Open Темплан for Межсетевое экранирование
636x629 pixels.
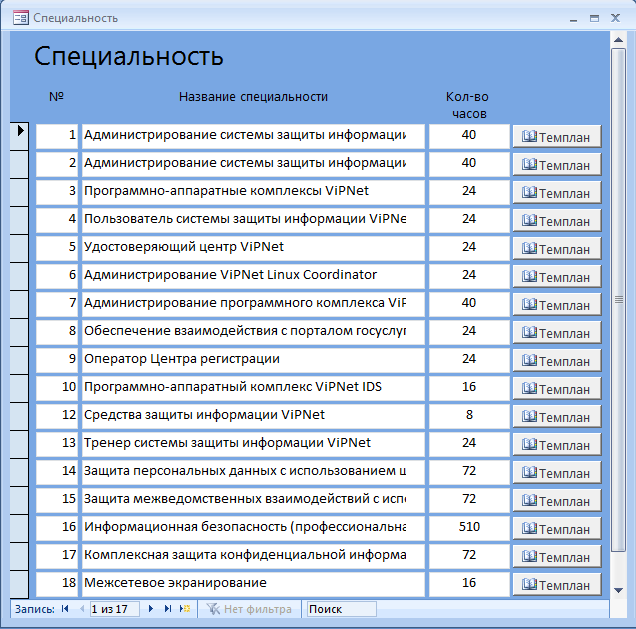pos(556,584)
